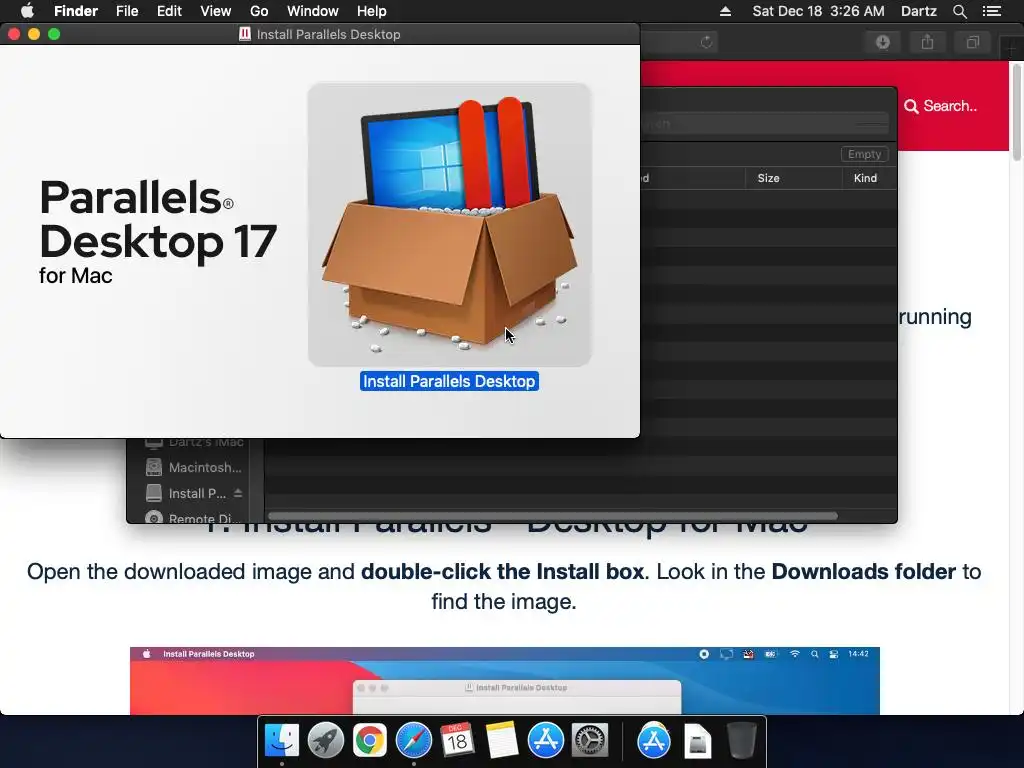The width and height of the screenshot is (1024, 768).
Task: Select Macintosh HD in Finder sidebar
Action: [195, 468]
